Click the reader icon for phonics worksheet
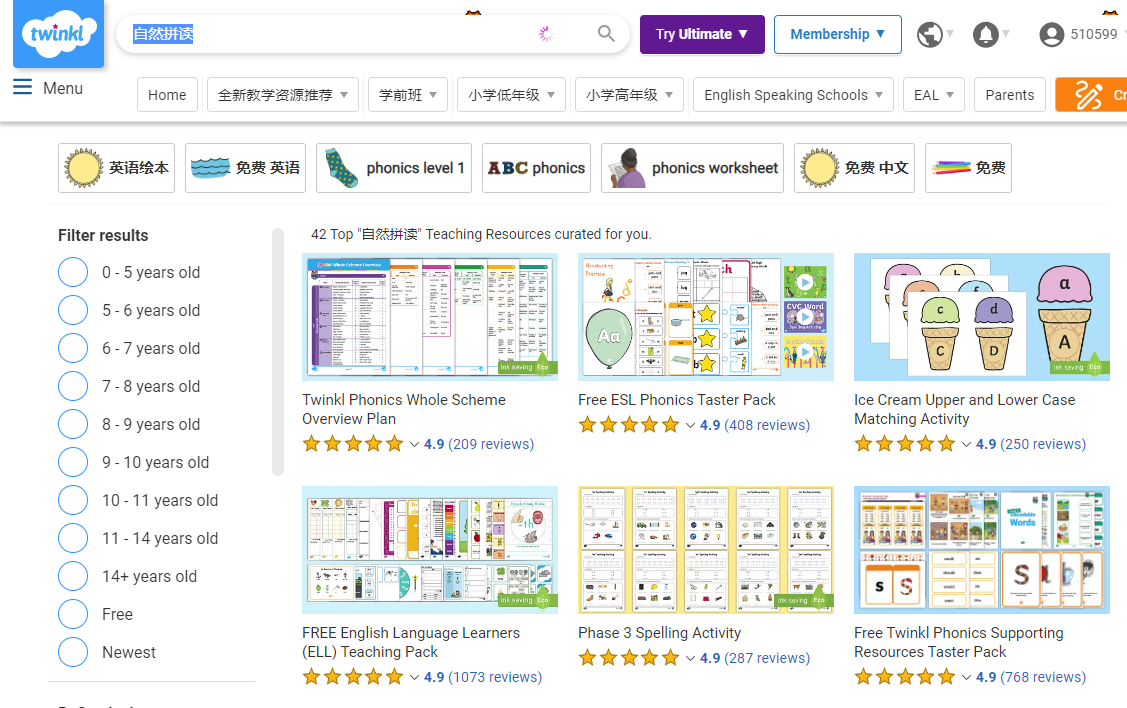 click(x=627, y=168)
